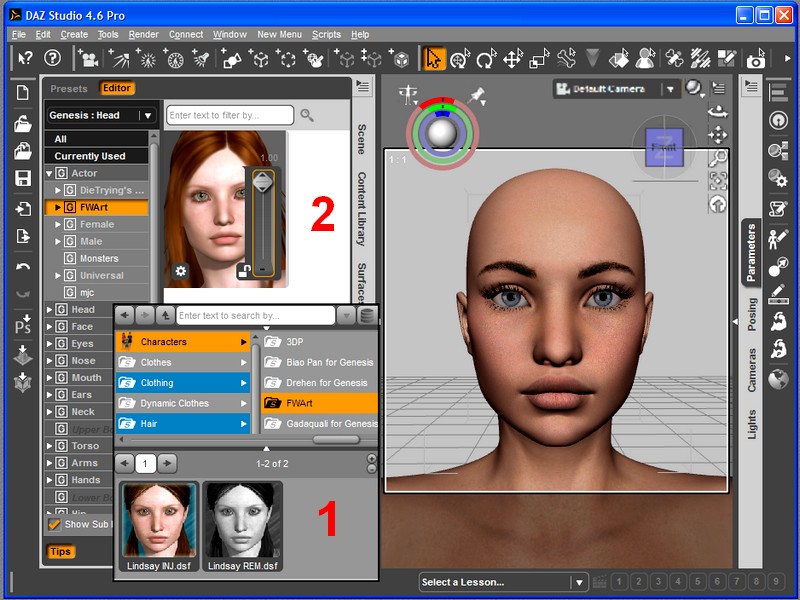
Task: Open the File menu
Action: pos(19,34)
